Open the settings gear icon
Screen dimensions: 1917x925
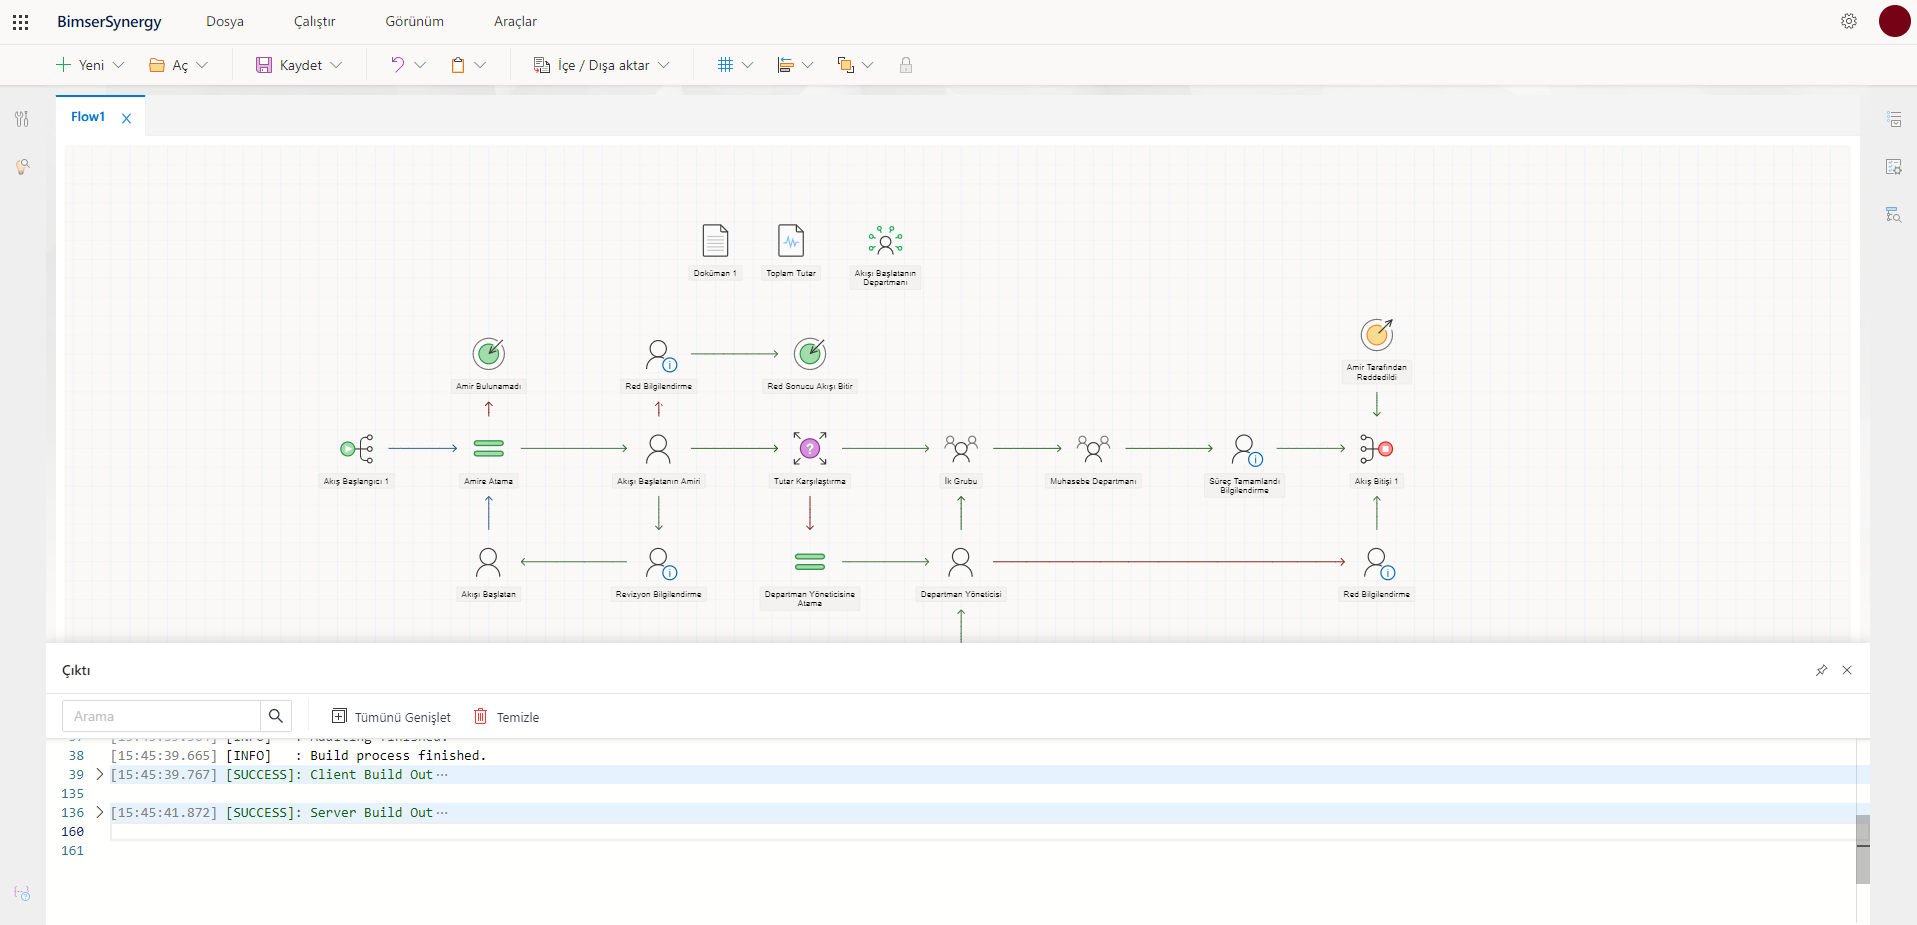click(1849, 21)
